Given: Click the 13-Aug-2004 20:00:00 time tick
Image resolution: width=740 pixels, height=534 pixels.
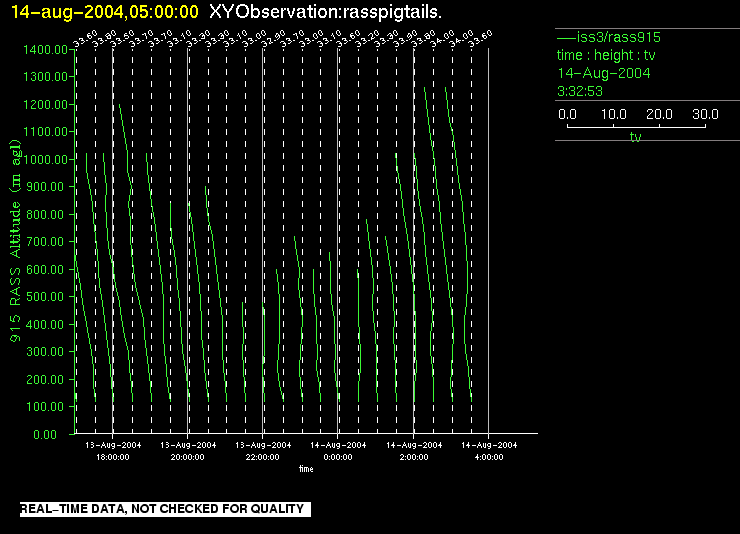Looking at the screenshot, I should pyautogui.click(x=188, y=450).
